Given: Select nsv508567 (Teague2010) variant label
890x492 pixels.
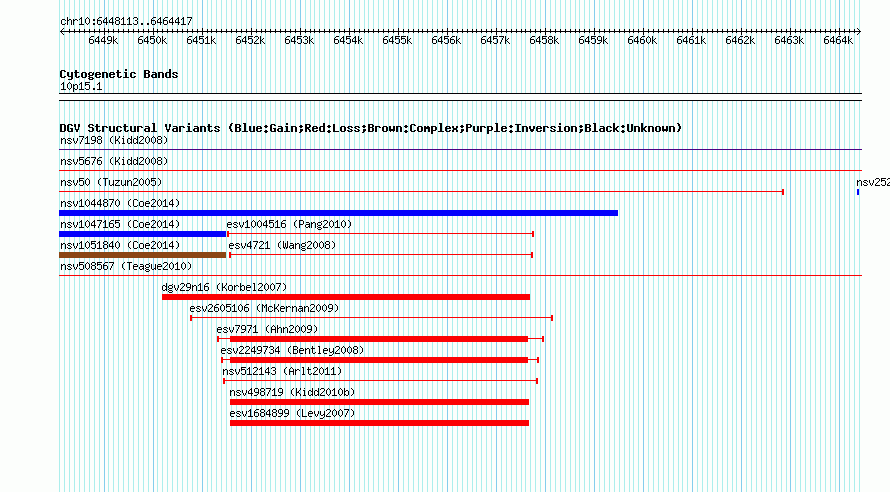Looking at the screenshot, I should pyautogui.click(x=126, y=266).
